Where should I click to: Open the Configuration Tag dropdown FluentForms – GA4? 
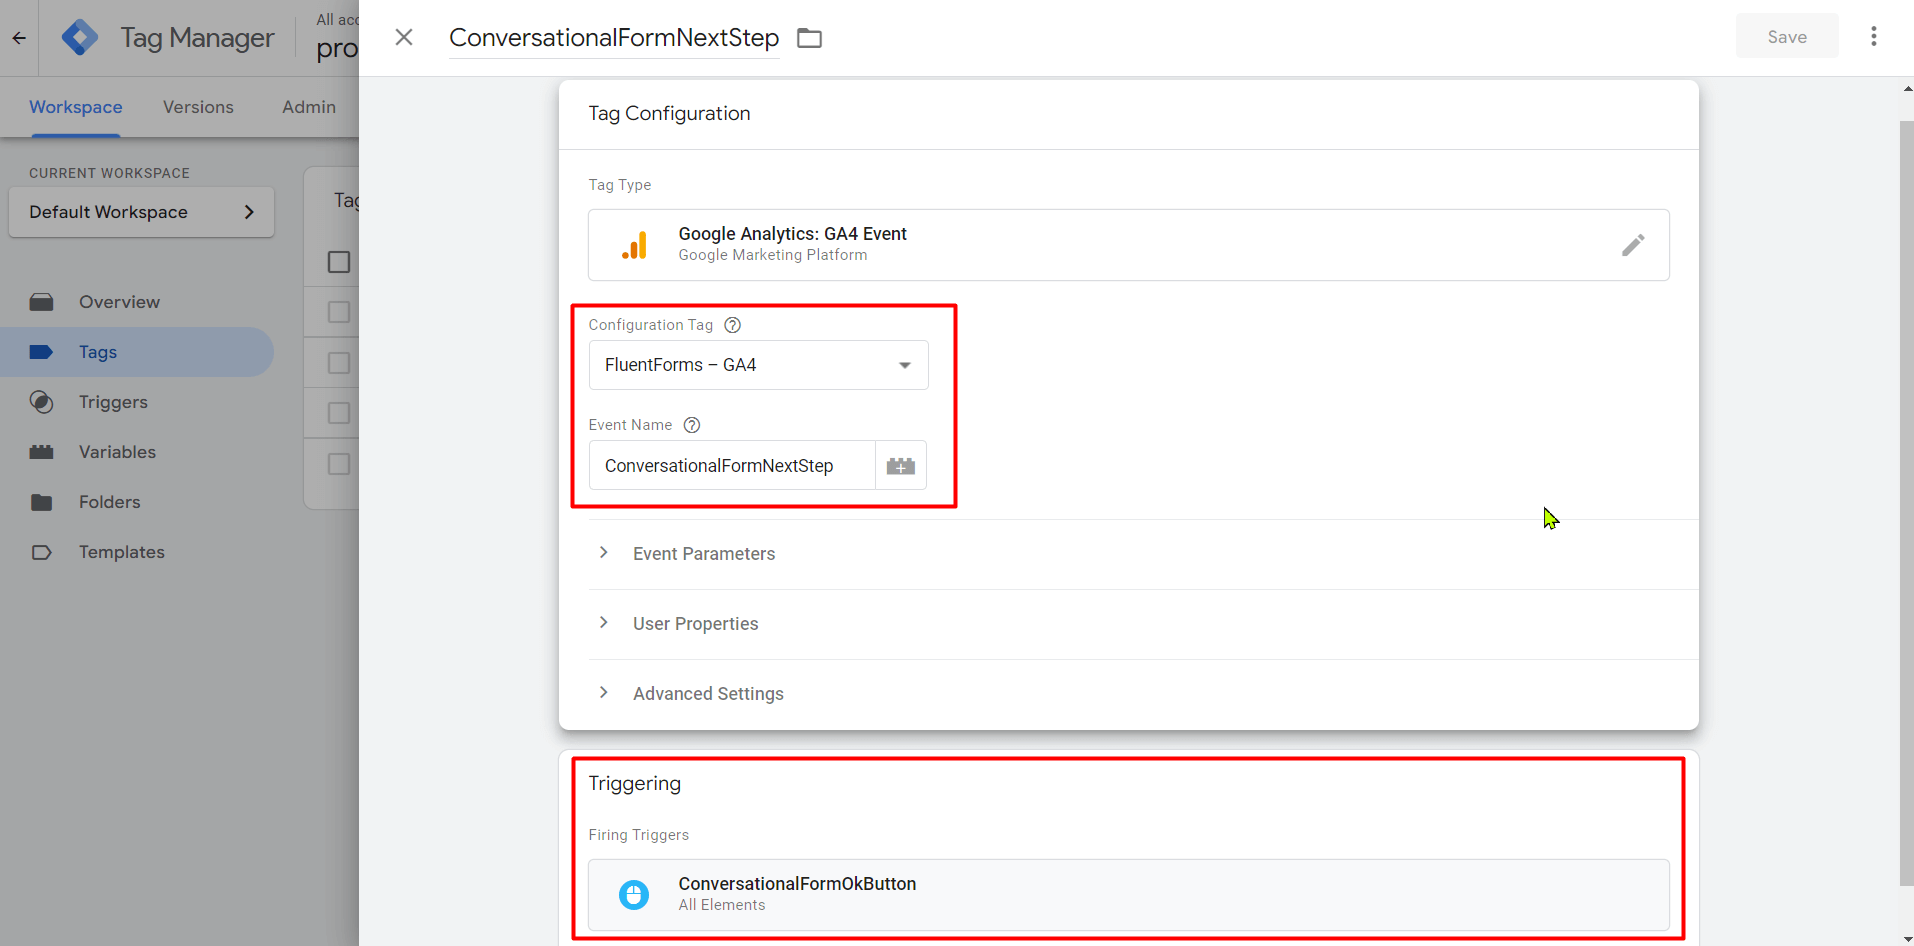[x=758, y=365]
